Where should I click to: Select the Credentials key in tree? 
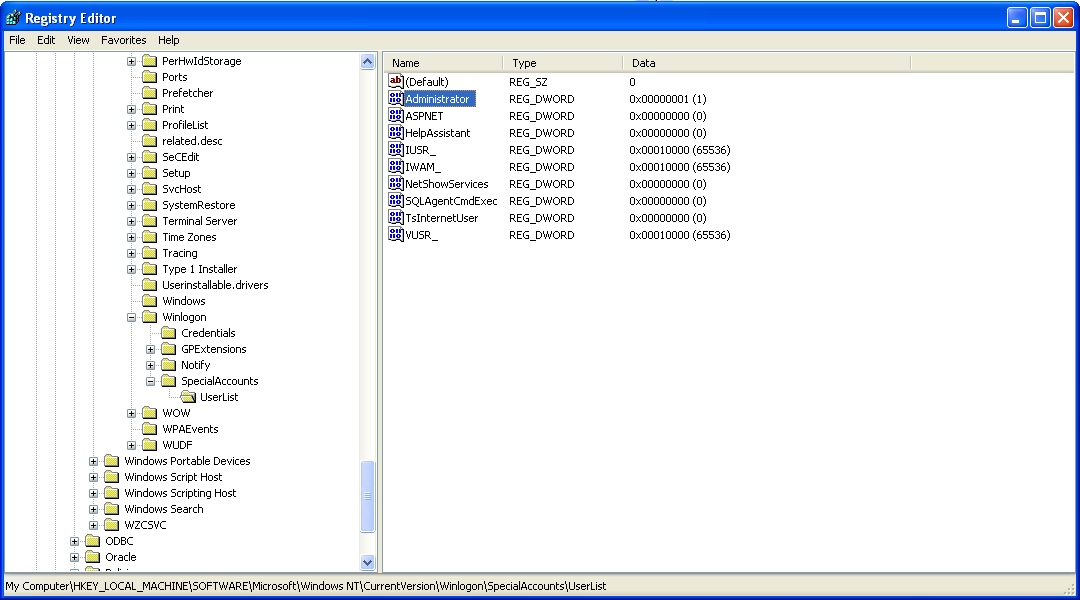208,333
